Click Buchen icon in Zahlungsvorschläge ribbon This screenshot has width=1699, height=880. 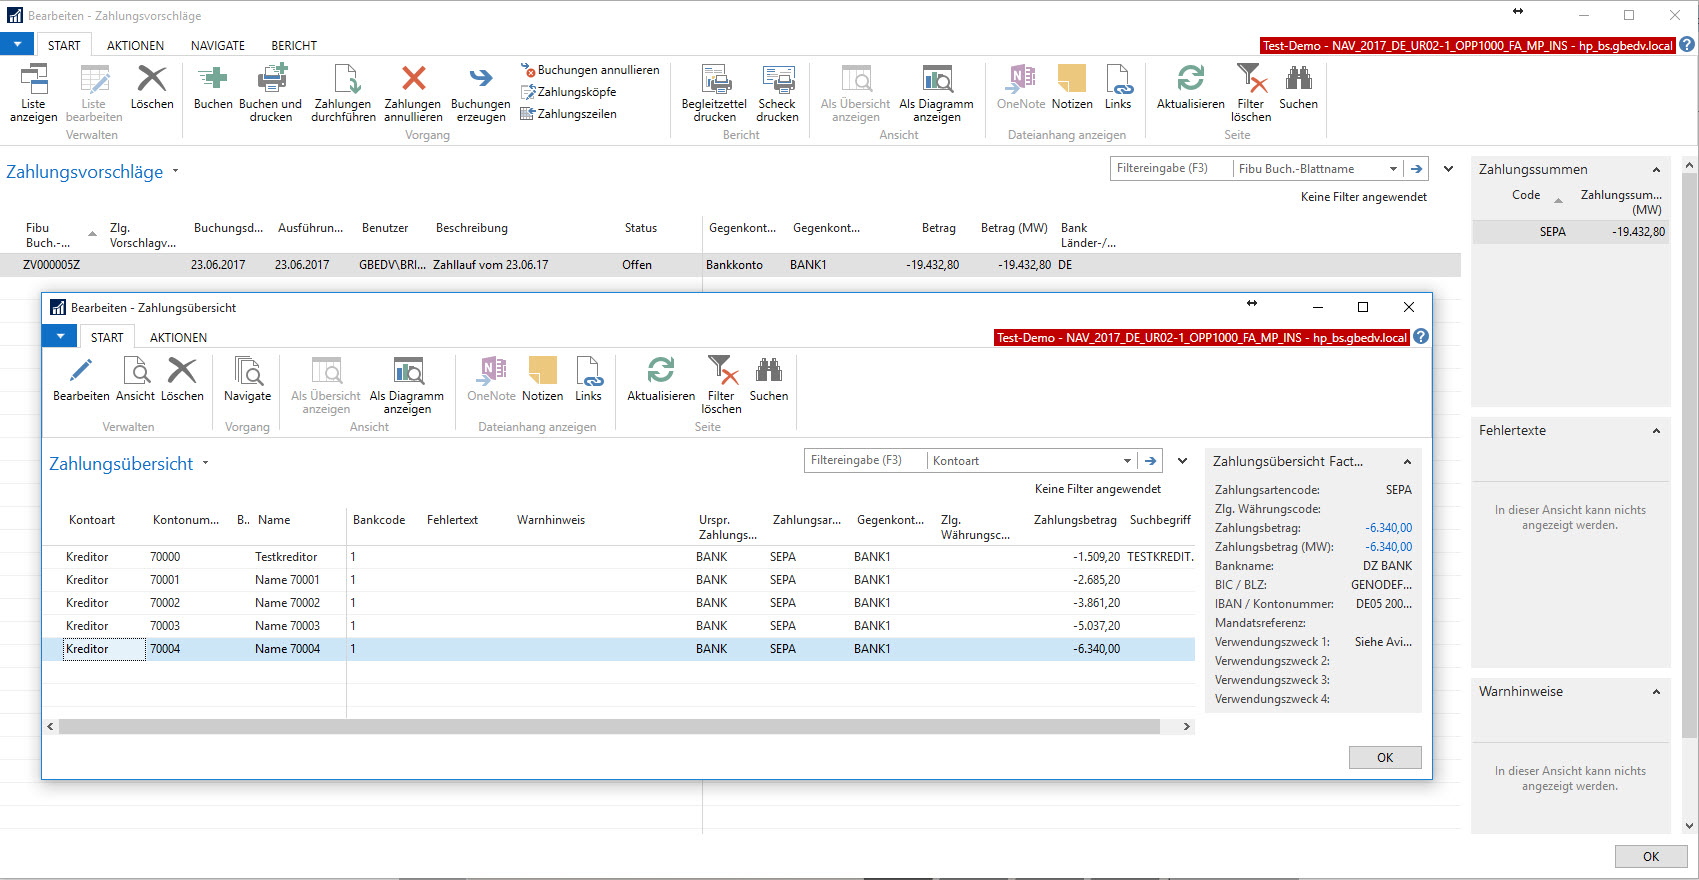tap(213, 78)
